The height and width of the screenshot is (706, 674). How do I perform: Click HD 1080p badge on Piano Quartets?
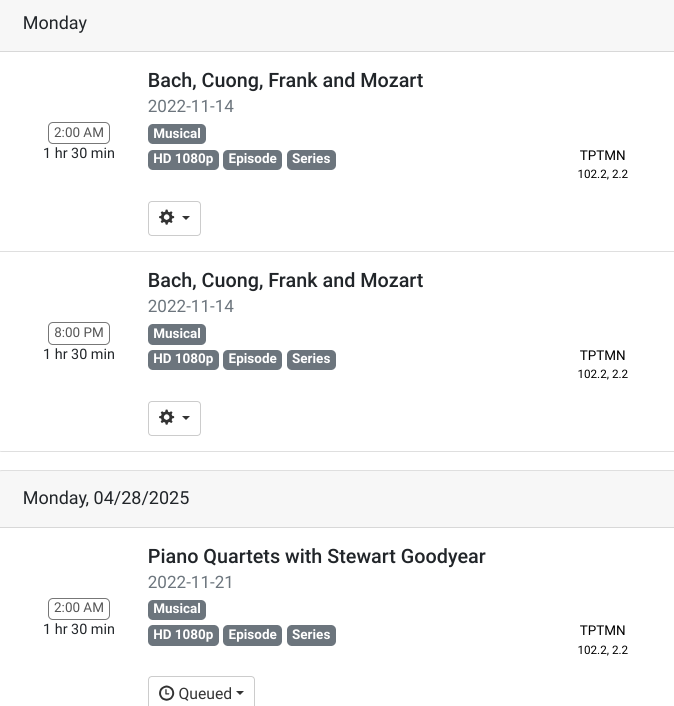pos(184,634)
